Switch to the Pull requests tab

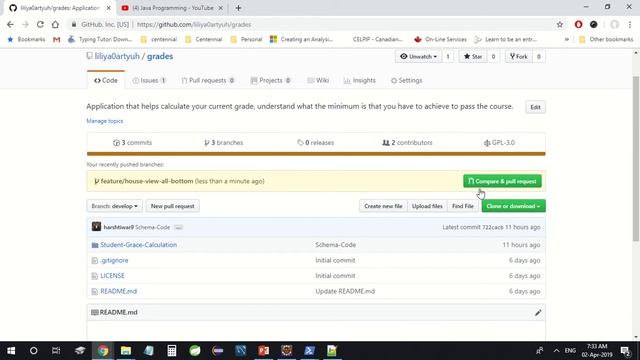(208, 80)
